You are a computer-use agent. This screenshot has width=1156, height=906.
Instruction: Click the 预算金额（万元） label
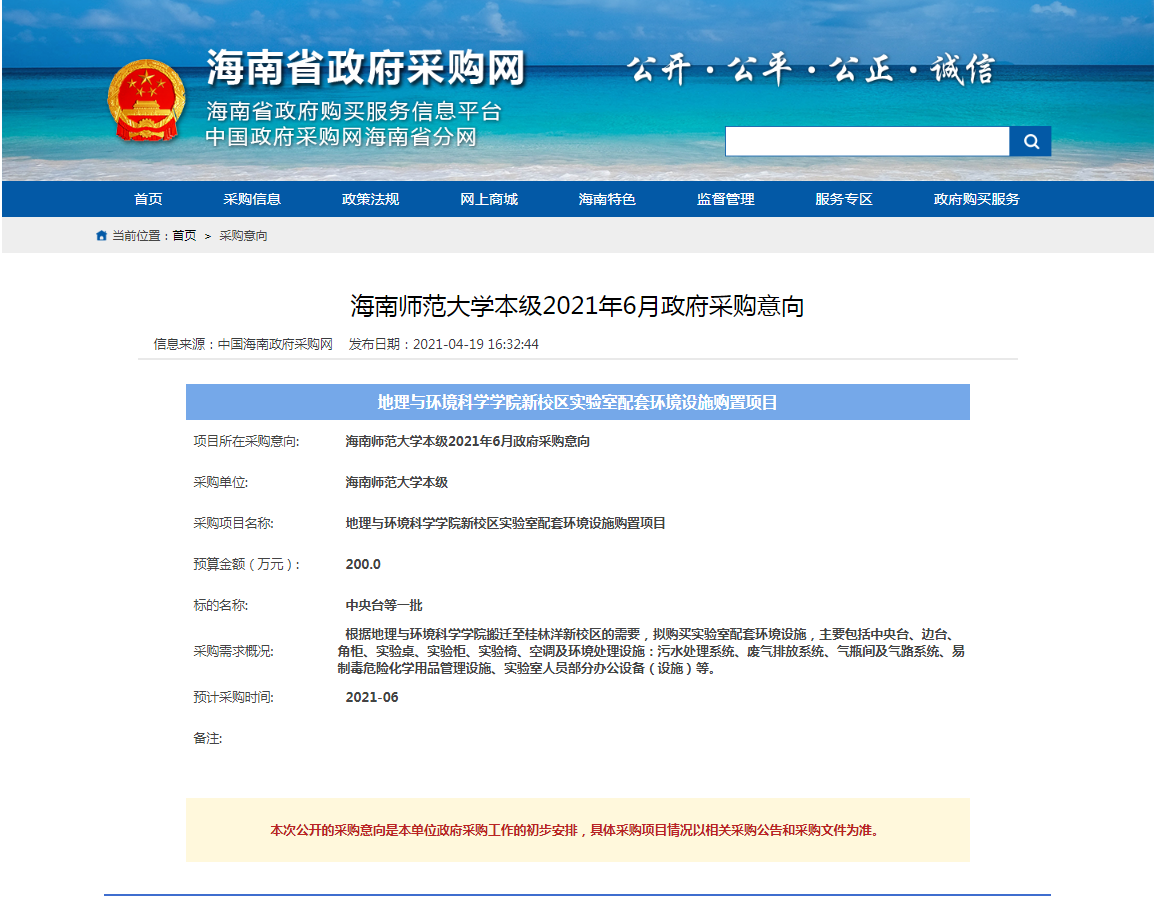246,565
